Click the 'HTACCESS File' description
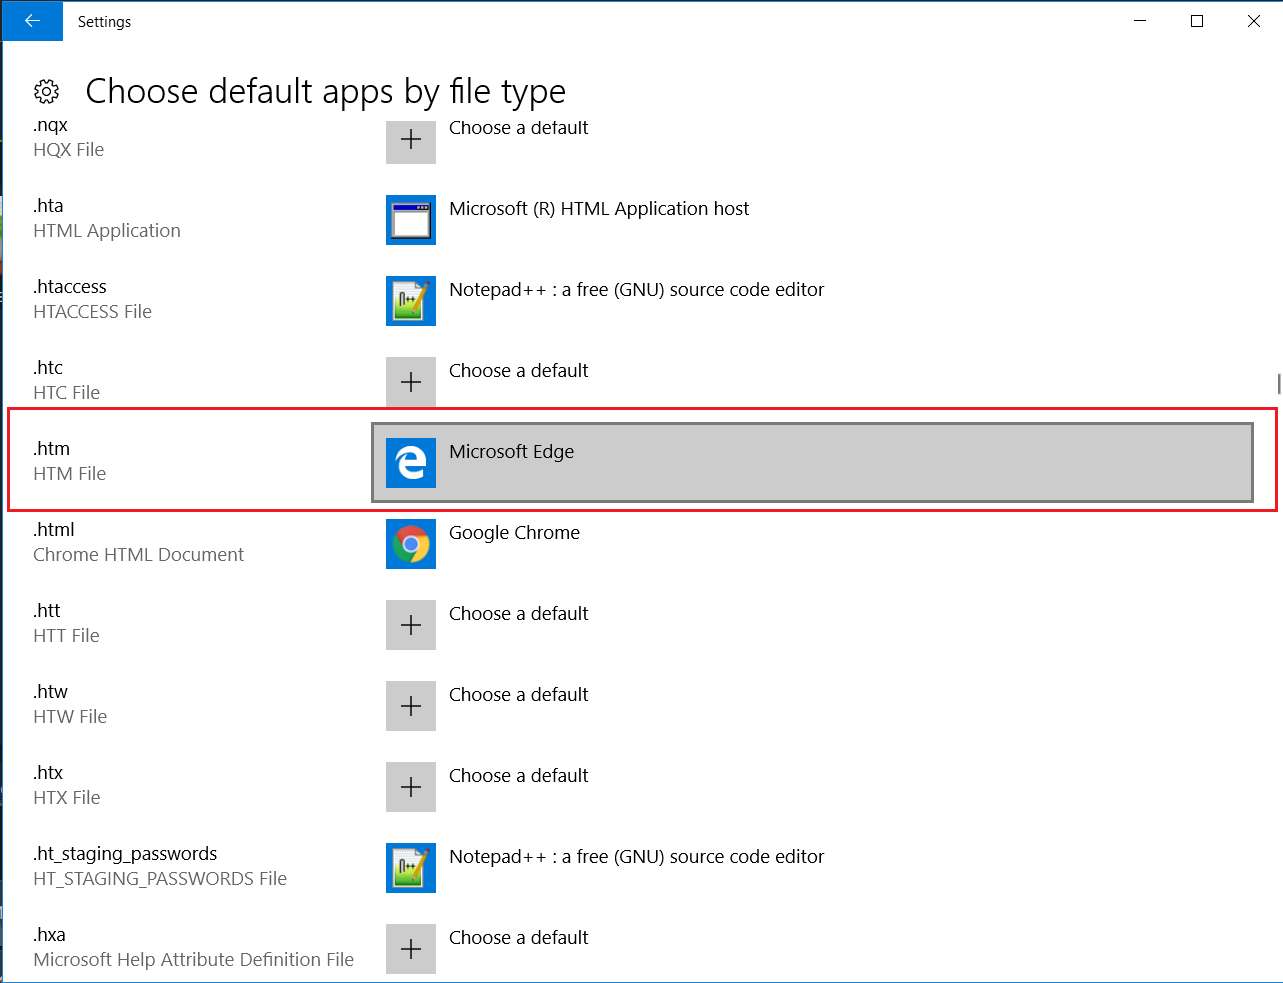The height and width of the screenshot is (983, 1283). (x=92, y=312)
